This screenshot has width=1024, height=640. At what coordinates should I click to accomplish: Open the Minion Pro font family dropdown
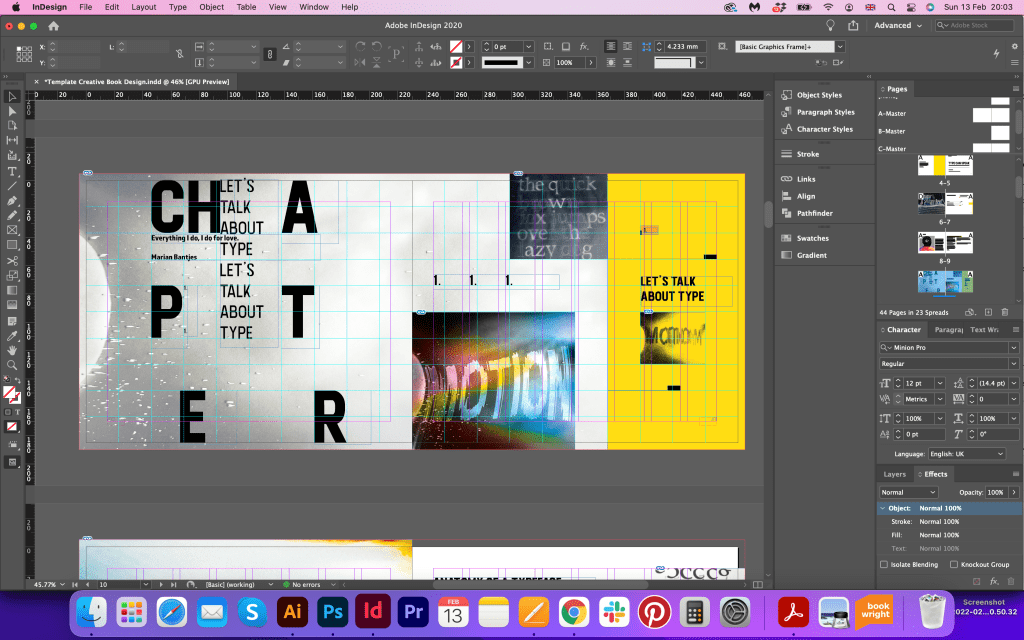1013,347
